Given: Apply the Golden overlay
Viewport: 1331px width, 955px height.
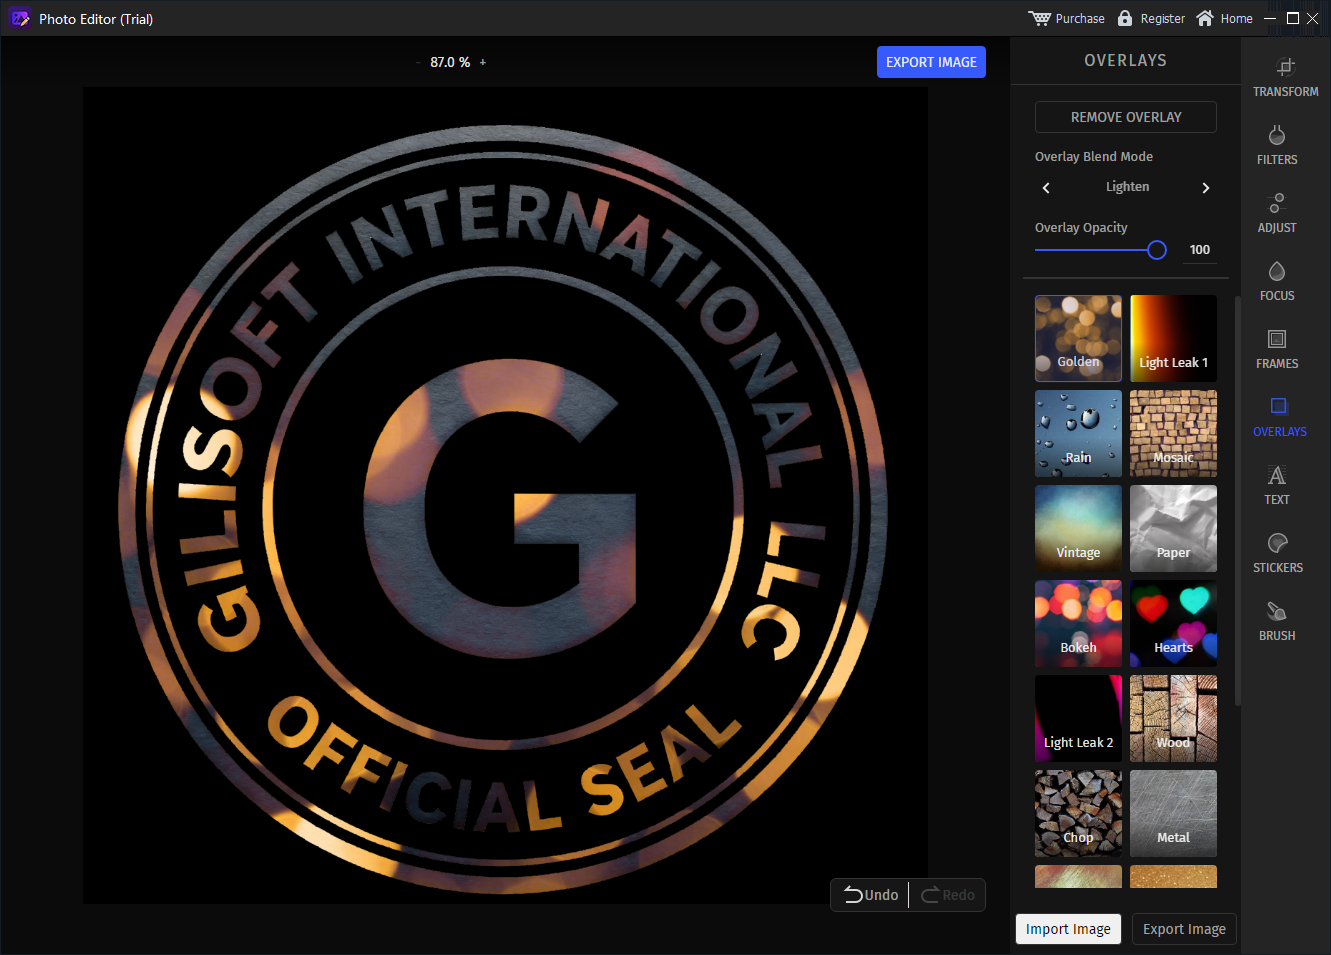Looking at the screenshot, I should 1078,338.
